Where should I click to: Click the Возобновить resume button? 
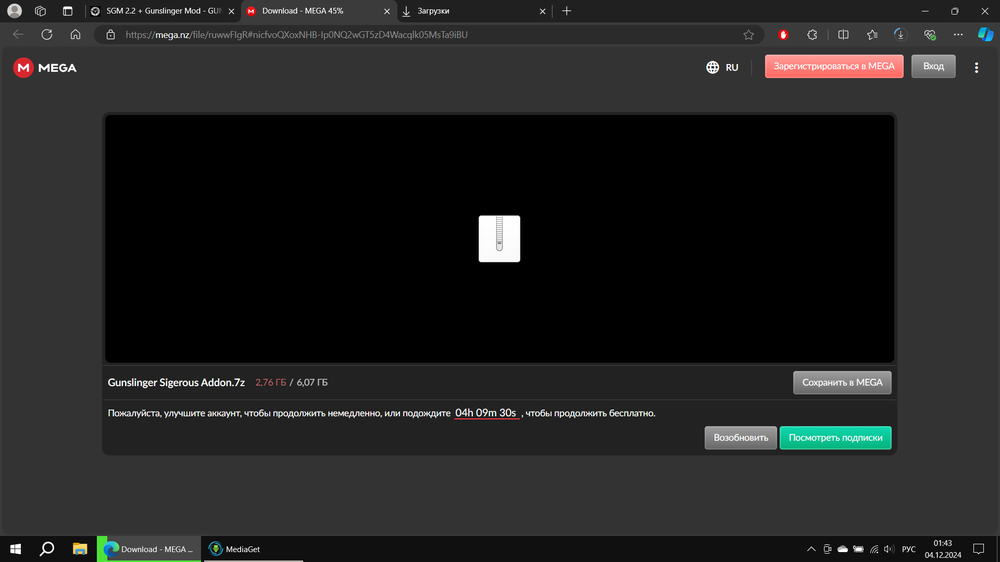pos(740,438)
